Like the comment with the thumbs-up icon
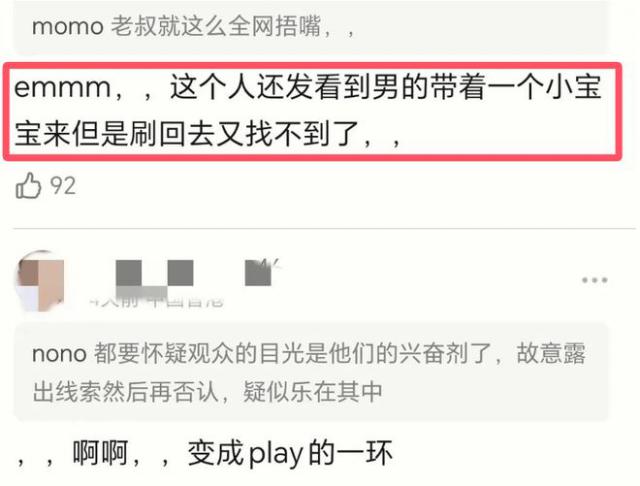This screenshot has width=640, height=486. pos(29,186)
